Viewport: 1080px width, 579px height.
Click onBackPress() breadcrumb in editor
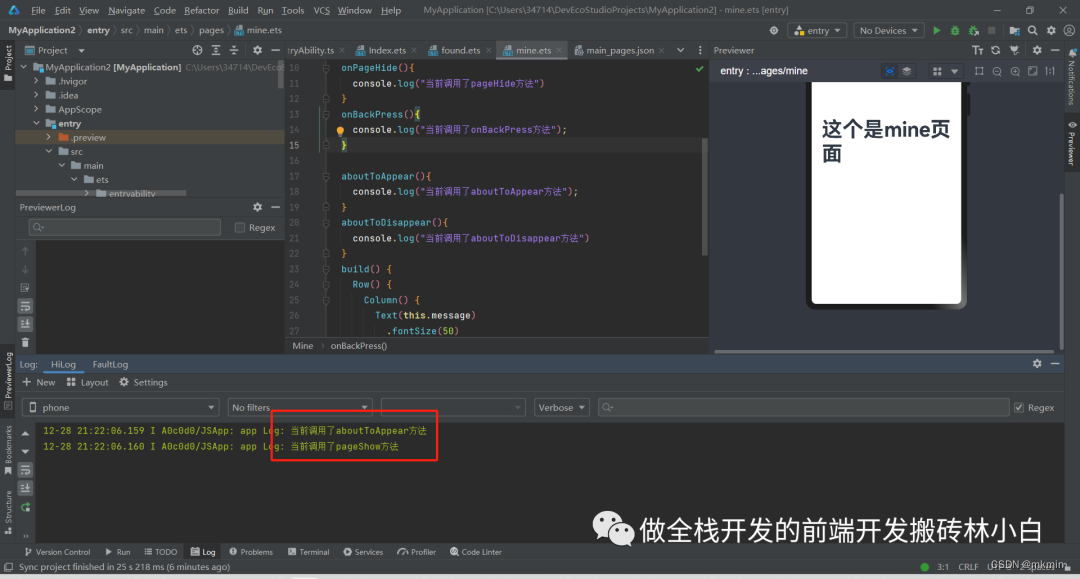(359, 346)
